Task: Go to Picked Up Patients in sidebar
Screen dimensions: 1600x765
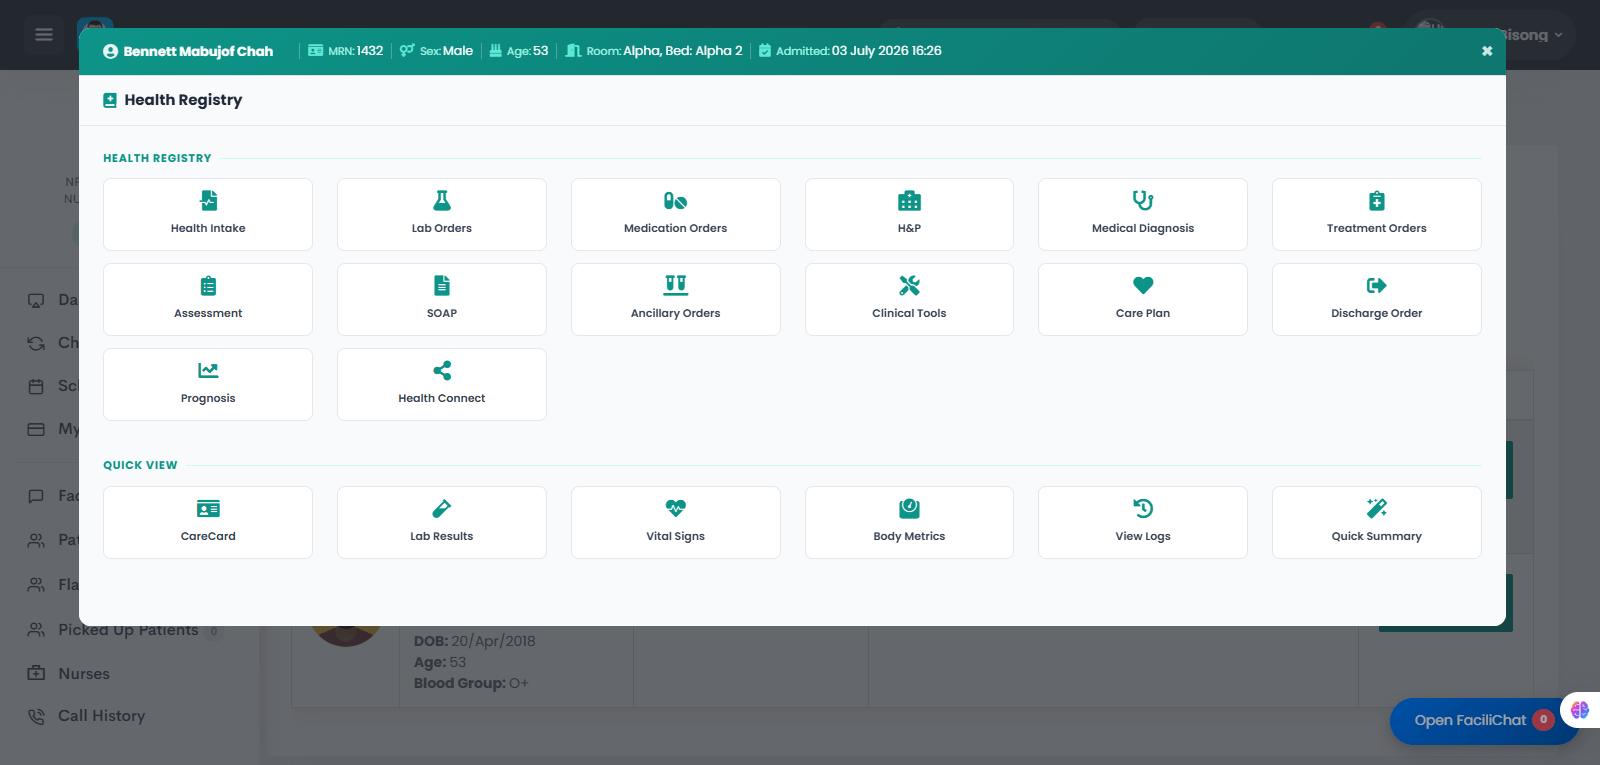Action: 128,630
